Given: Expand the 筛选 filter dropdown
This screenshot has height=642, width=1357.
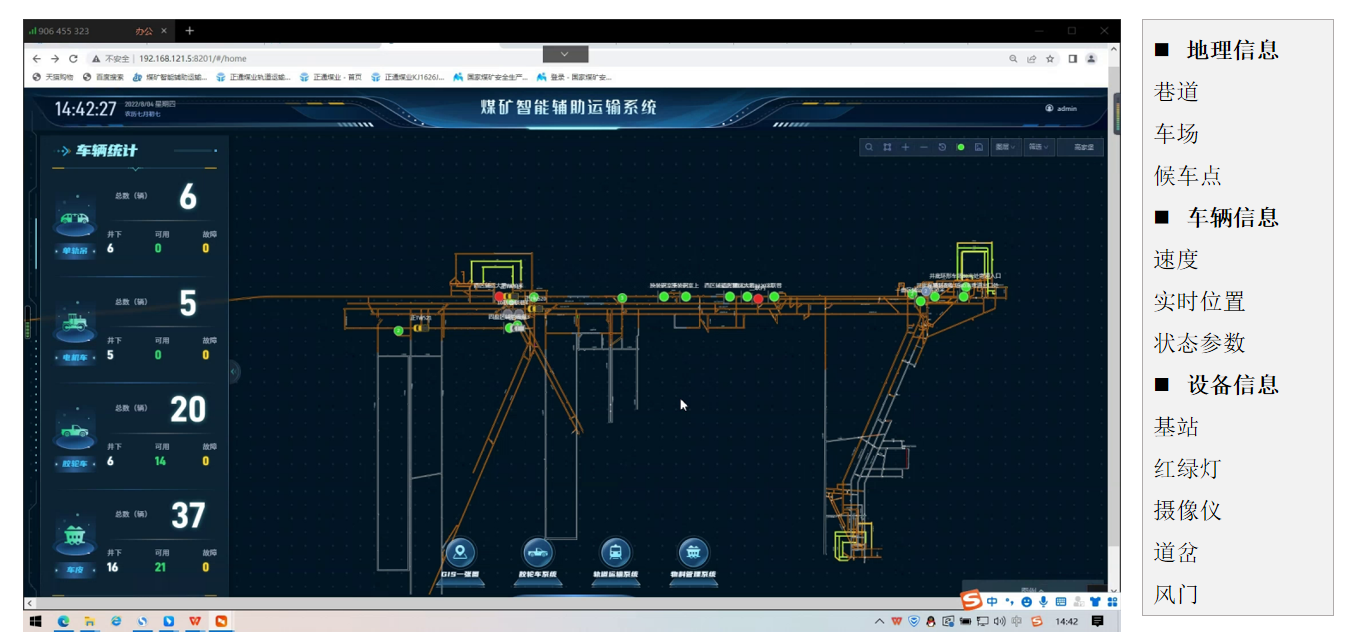Looking at the screenshot, I should point(1040,147).
